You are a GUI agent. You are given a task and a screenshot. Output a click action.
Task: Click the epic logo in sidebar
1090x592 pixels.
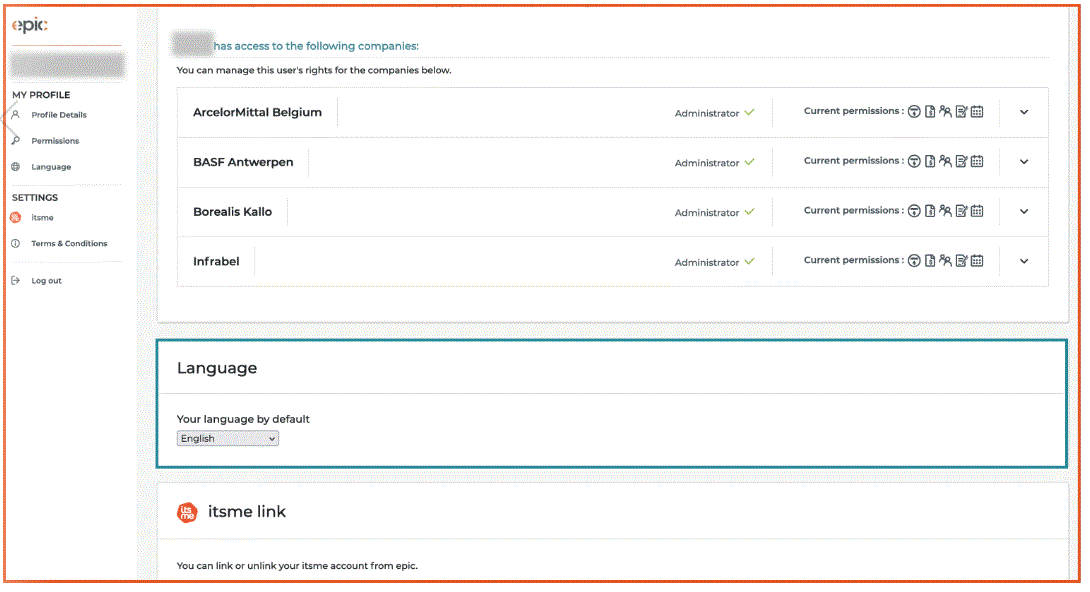29,26
